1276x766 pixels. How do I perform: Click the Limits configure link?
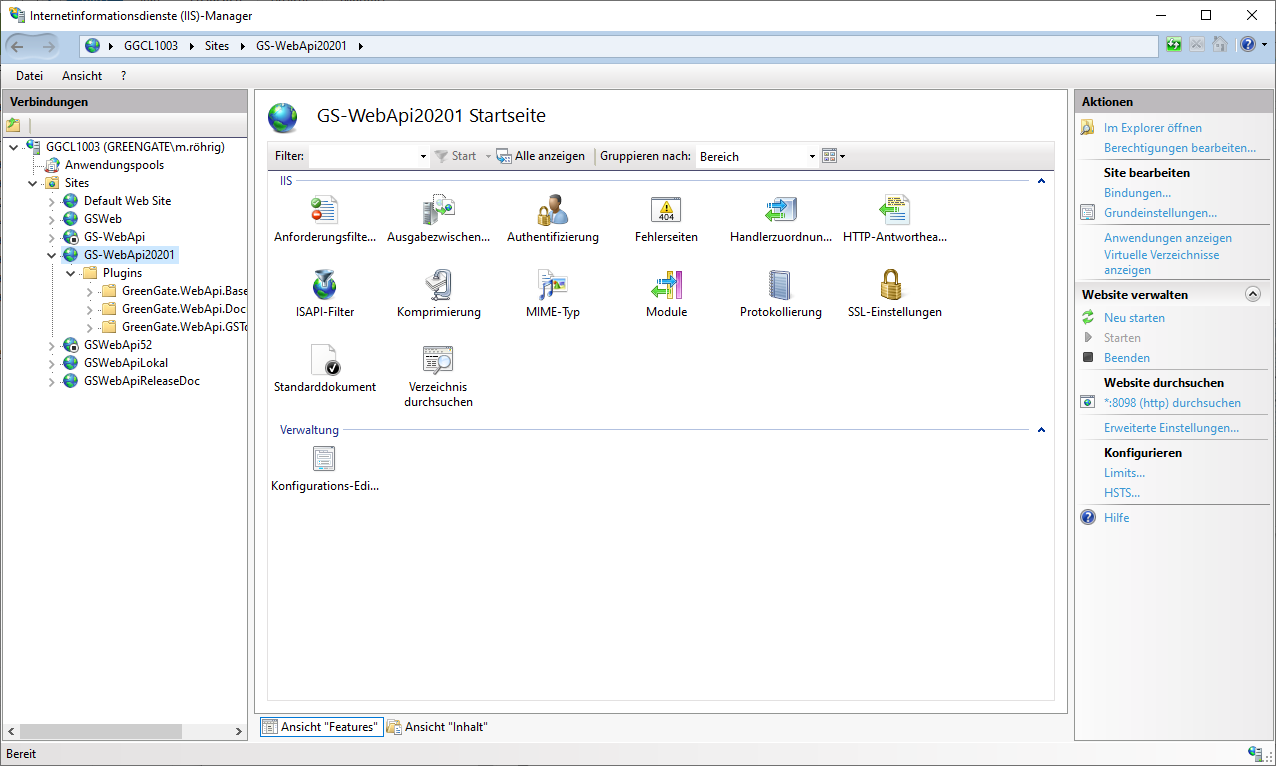tap(1124, 473)
